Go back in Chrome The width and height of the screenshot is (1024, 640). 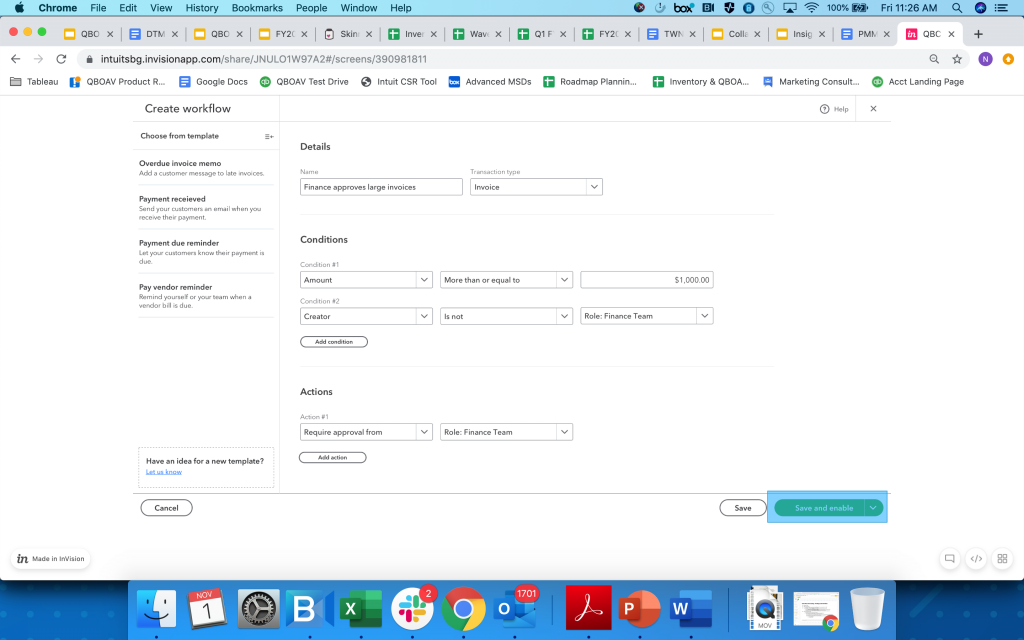tap(16, 59)
